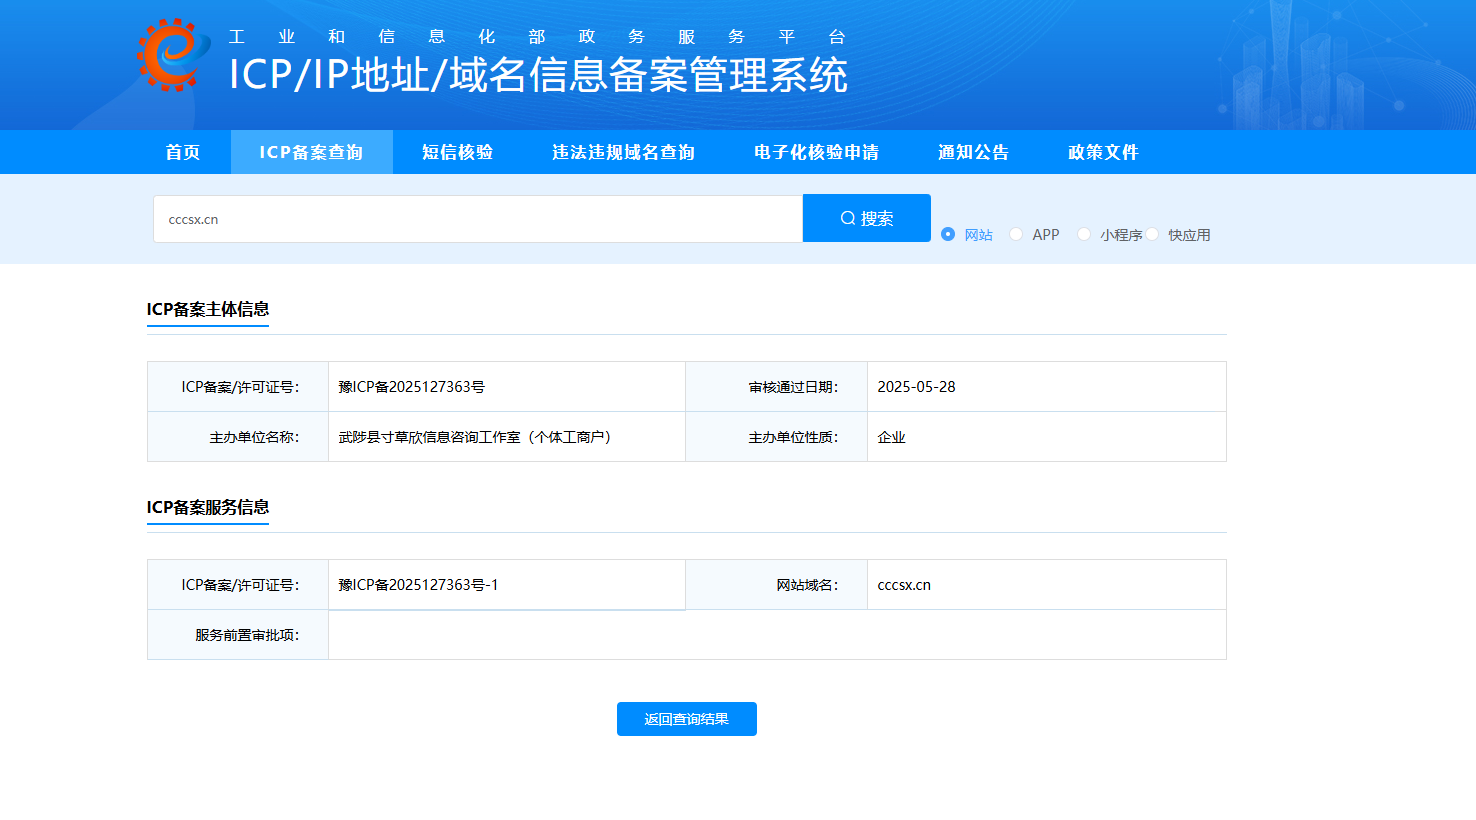The image size is (1476, 820).
Task: Click the approval date 2025-05-28
Action: tap(916, 387)
